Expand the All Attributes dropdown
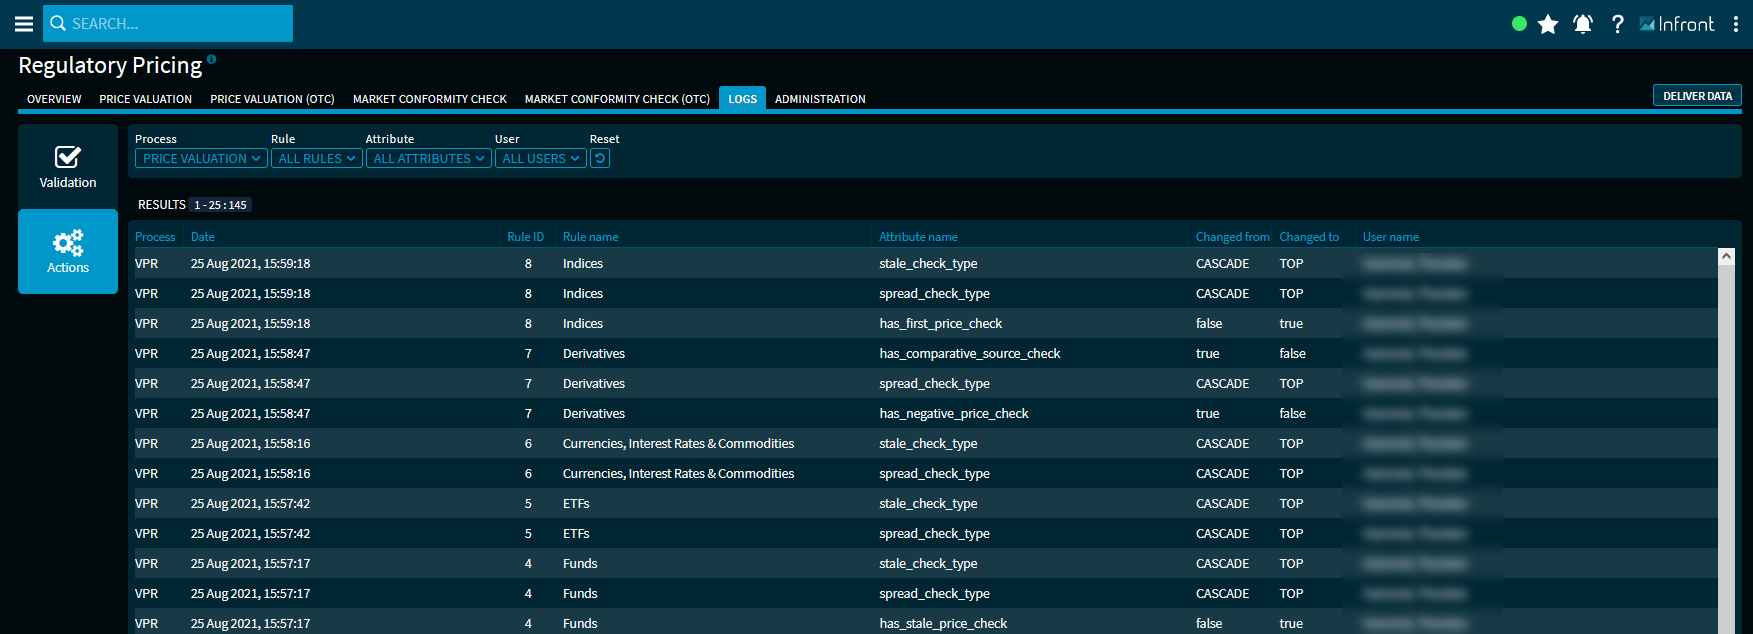Image resolution: width=1753 pixels, height=634 pixels. click(429, 158)
